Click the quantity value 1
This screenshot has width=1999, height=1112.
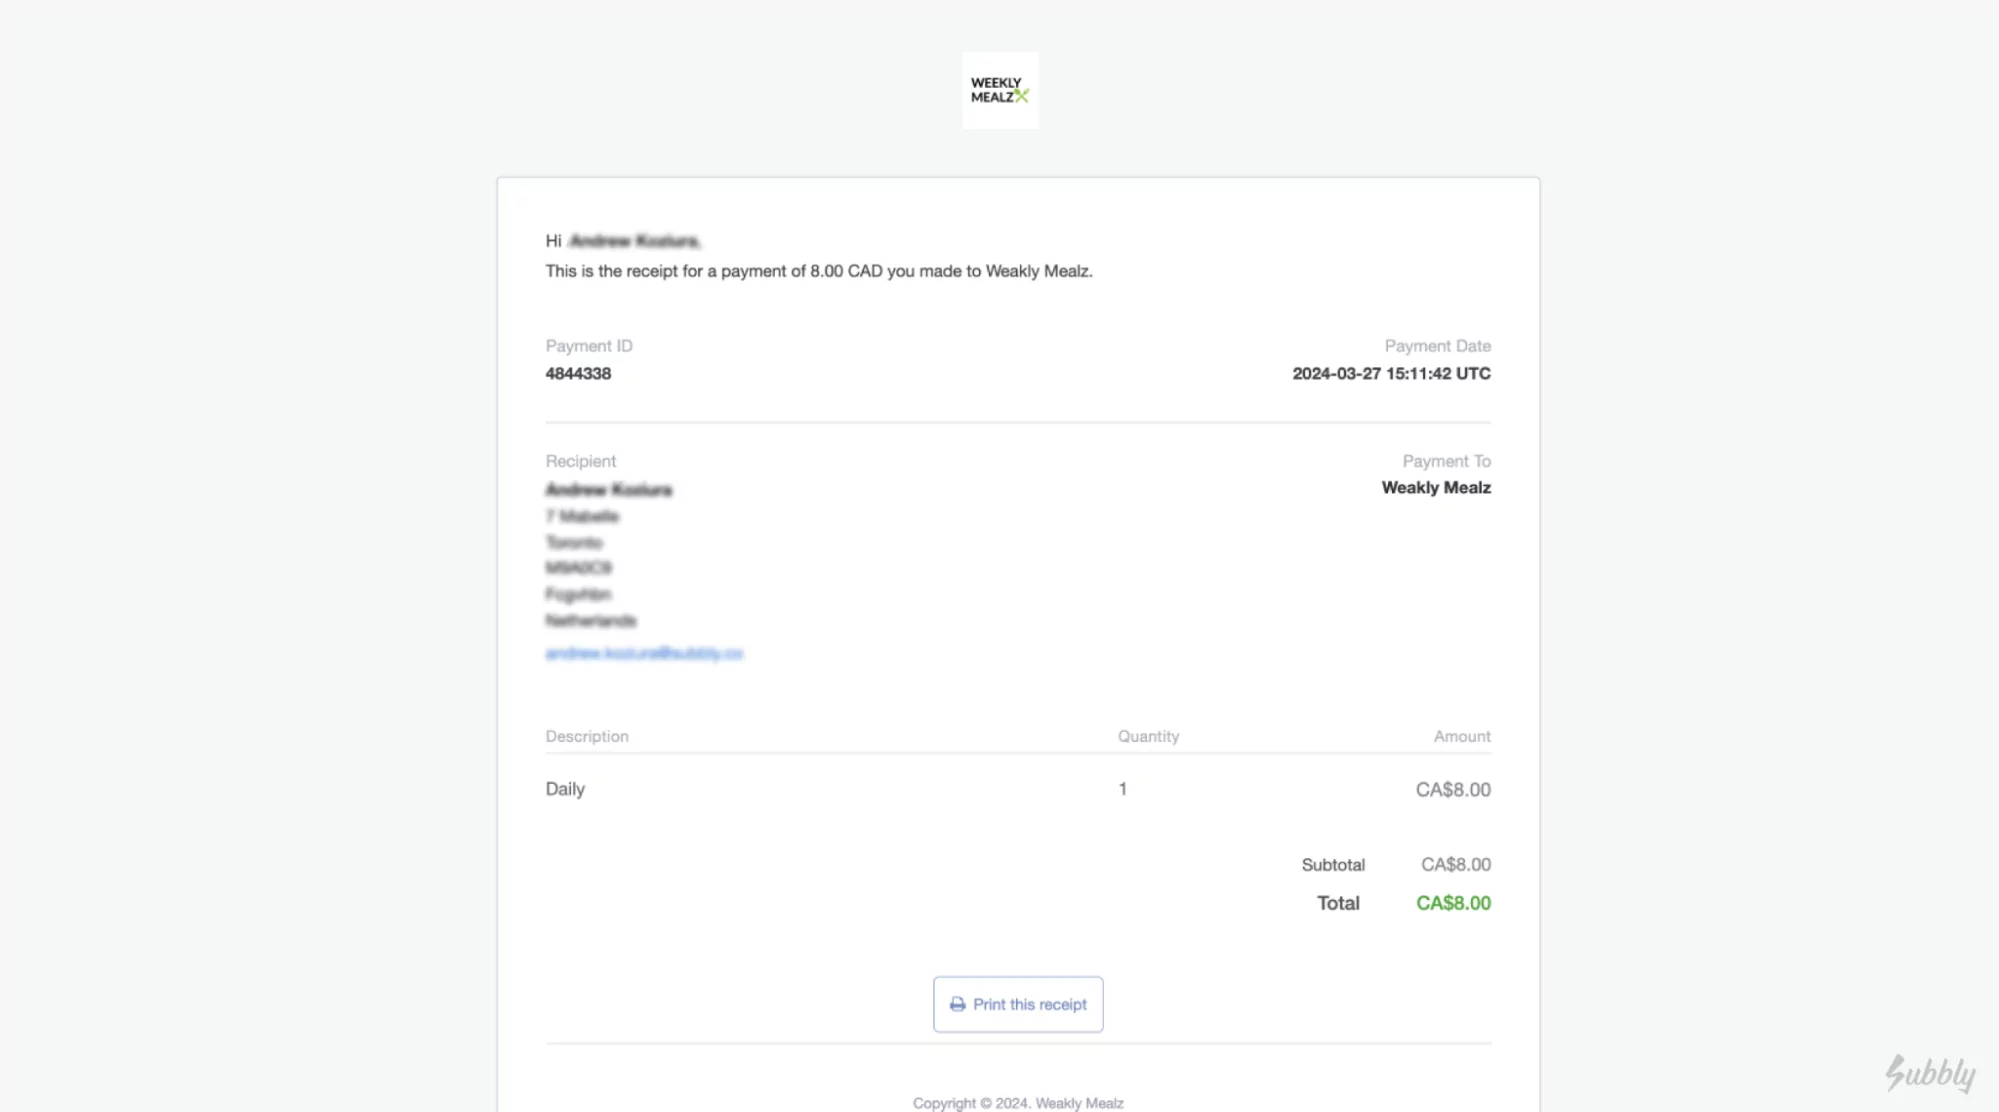[1122, 789]
